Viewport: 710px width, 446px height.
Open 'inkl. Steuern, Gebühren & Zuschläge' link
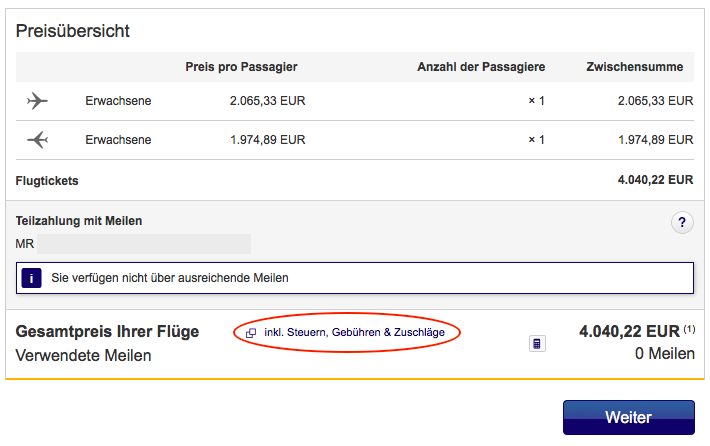coord(354,332)
